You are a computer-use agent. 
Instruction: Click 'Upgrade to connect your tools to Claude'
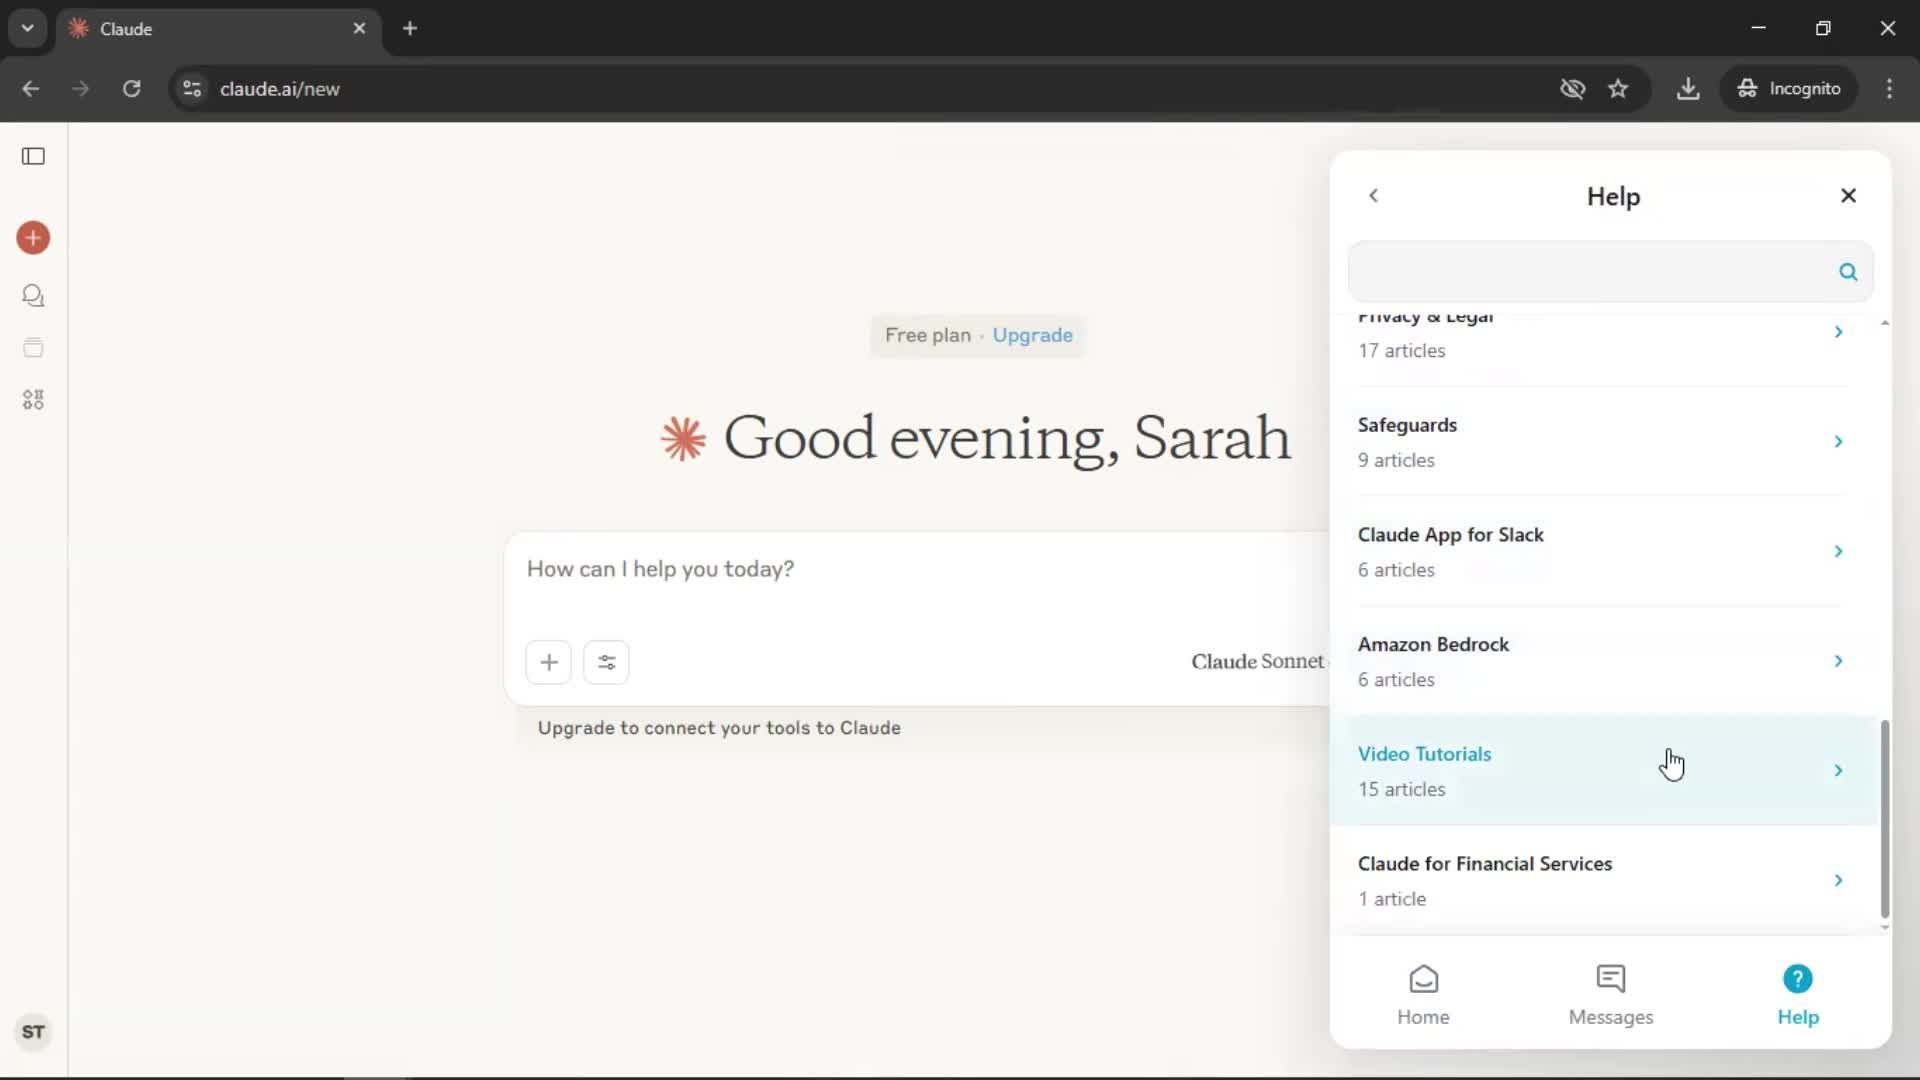click(x=719, y=728)
